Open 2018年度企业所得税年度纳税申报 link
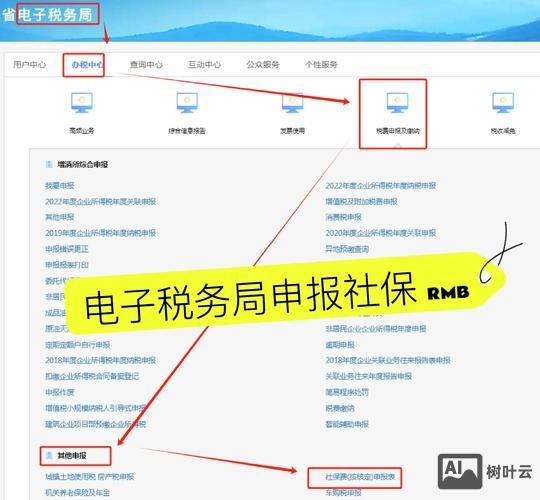The height and width of the screenshot is (500, 540). click(x=101, y=360)
